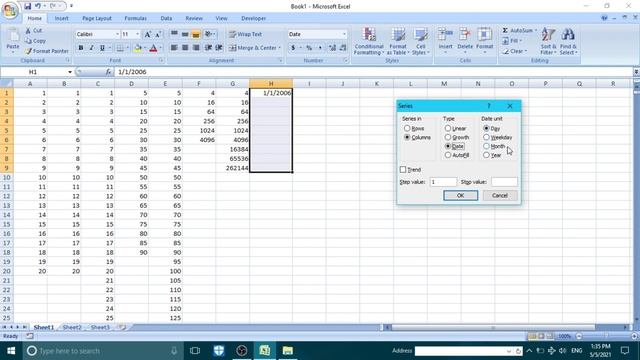Open Conditional Formatting
The width and height of the screenshot is (640, 360).
369,41
